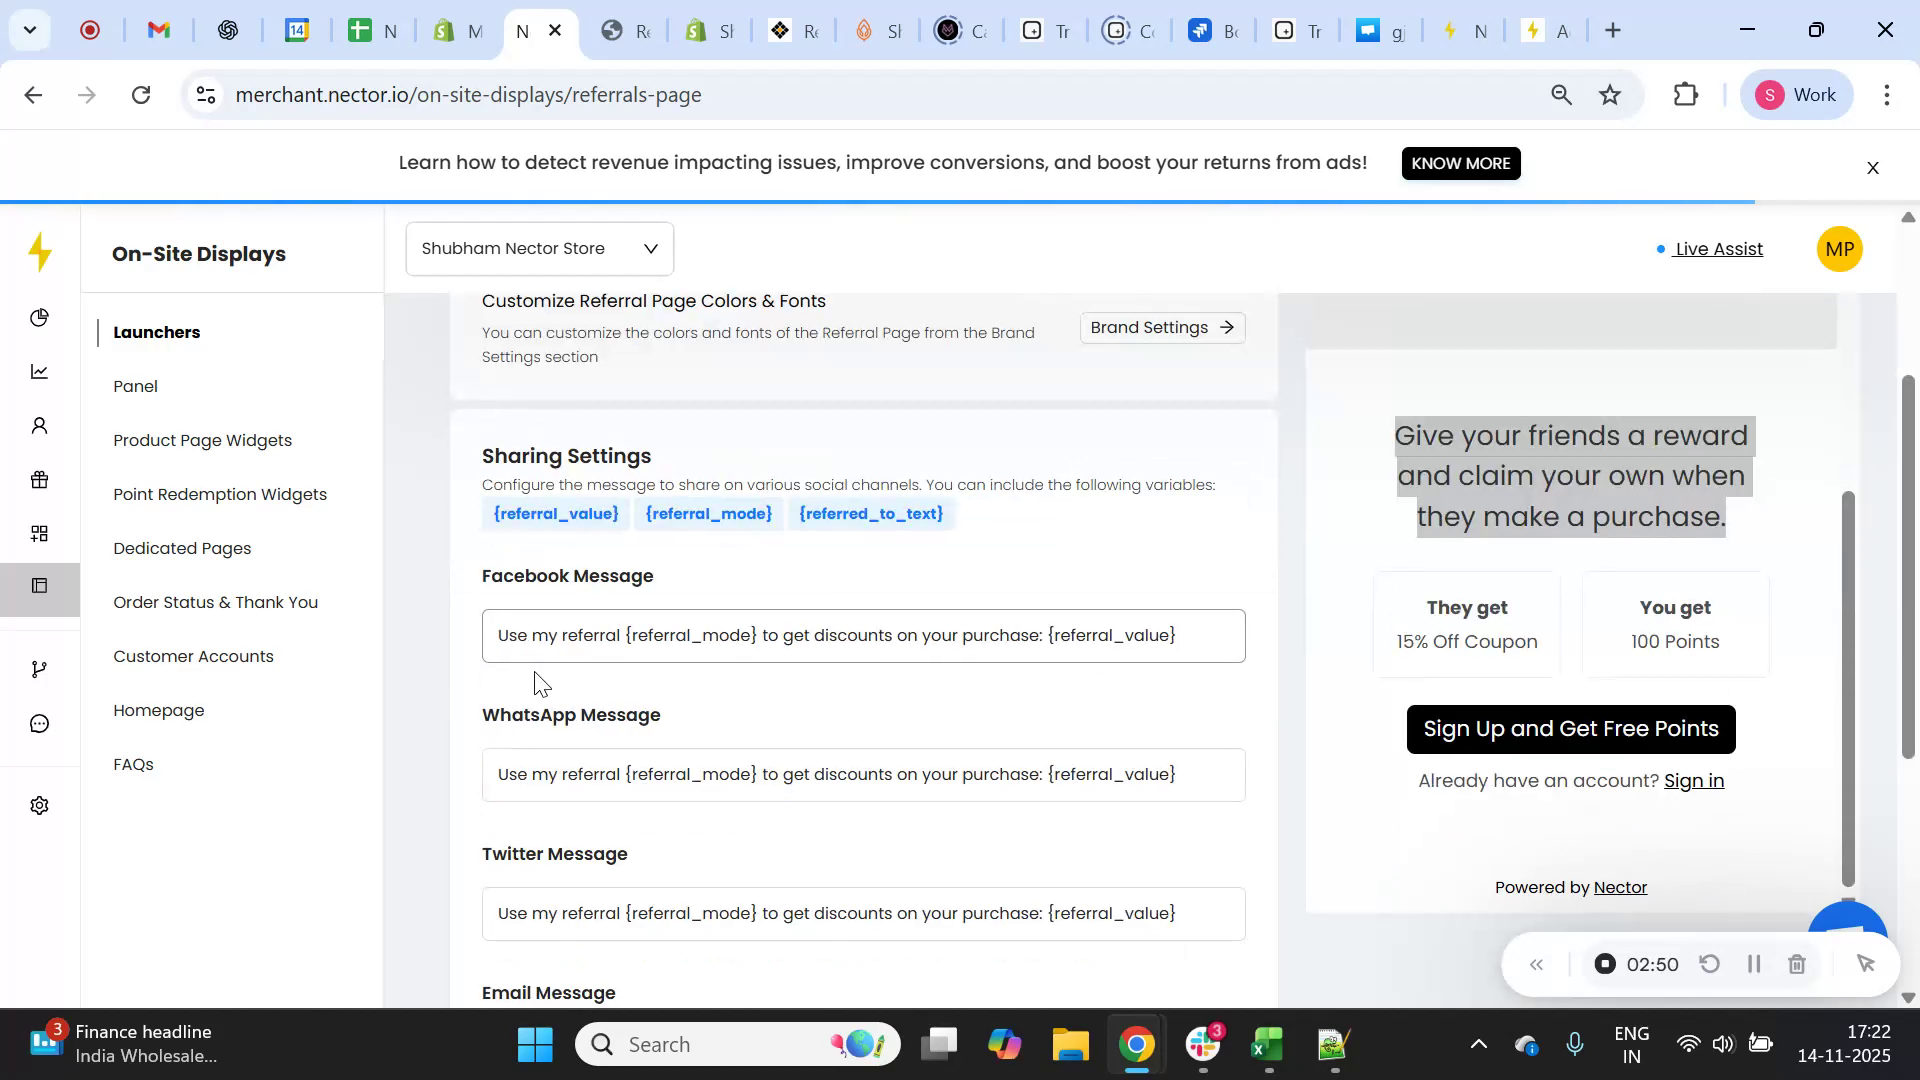Image resolution: width=1920 pixels, height=1080 pixels.
Task: Open the Shubham Nector Store dropdown
Action: [538, 248]
